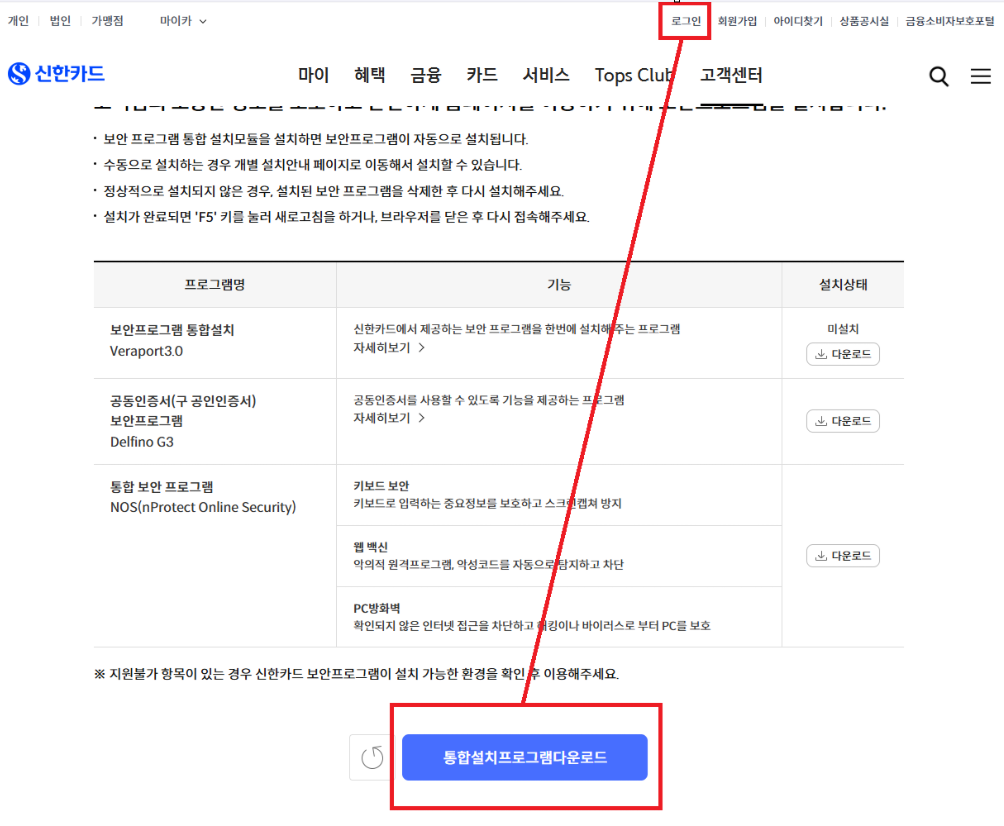The width and height of the screenshot is (1004, 826).
Task: Open the Shinhan Card logo home link
Action: tap(56, 74)
